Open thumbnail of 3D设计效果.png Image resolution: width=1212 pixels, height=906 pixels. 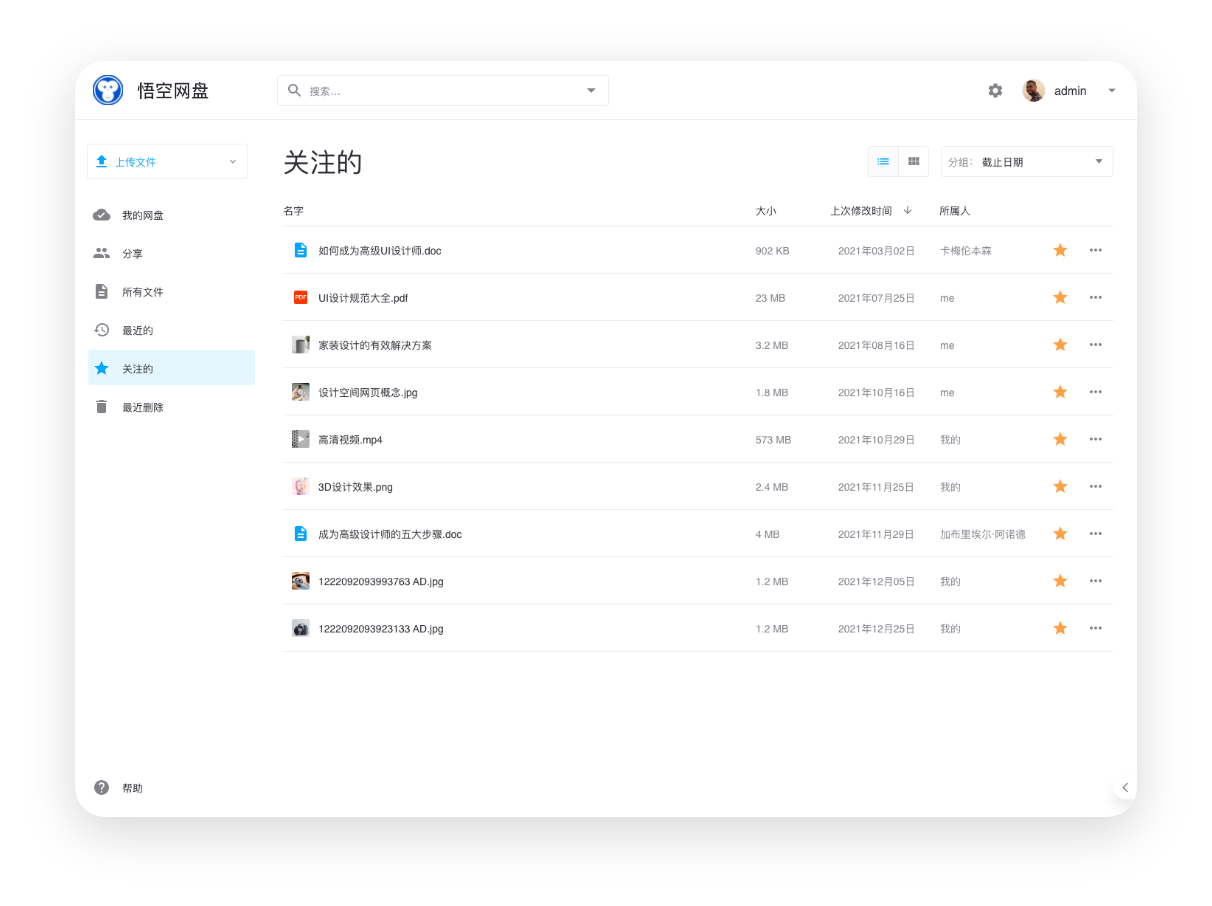(x=300, y=486)
